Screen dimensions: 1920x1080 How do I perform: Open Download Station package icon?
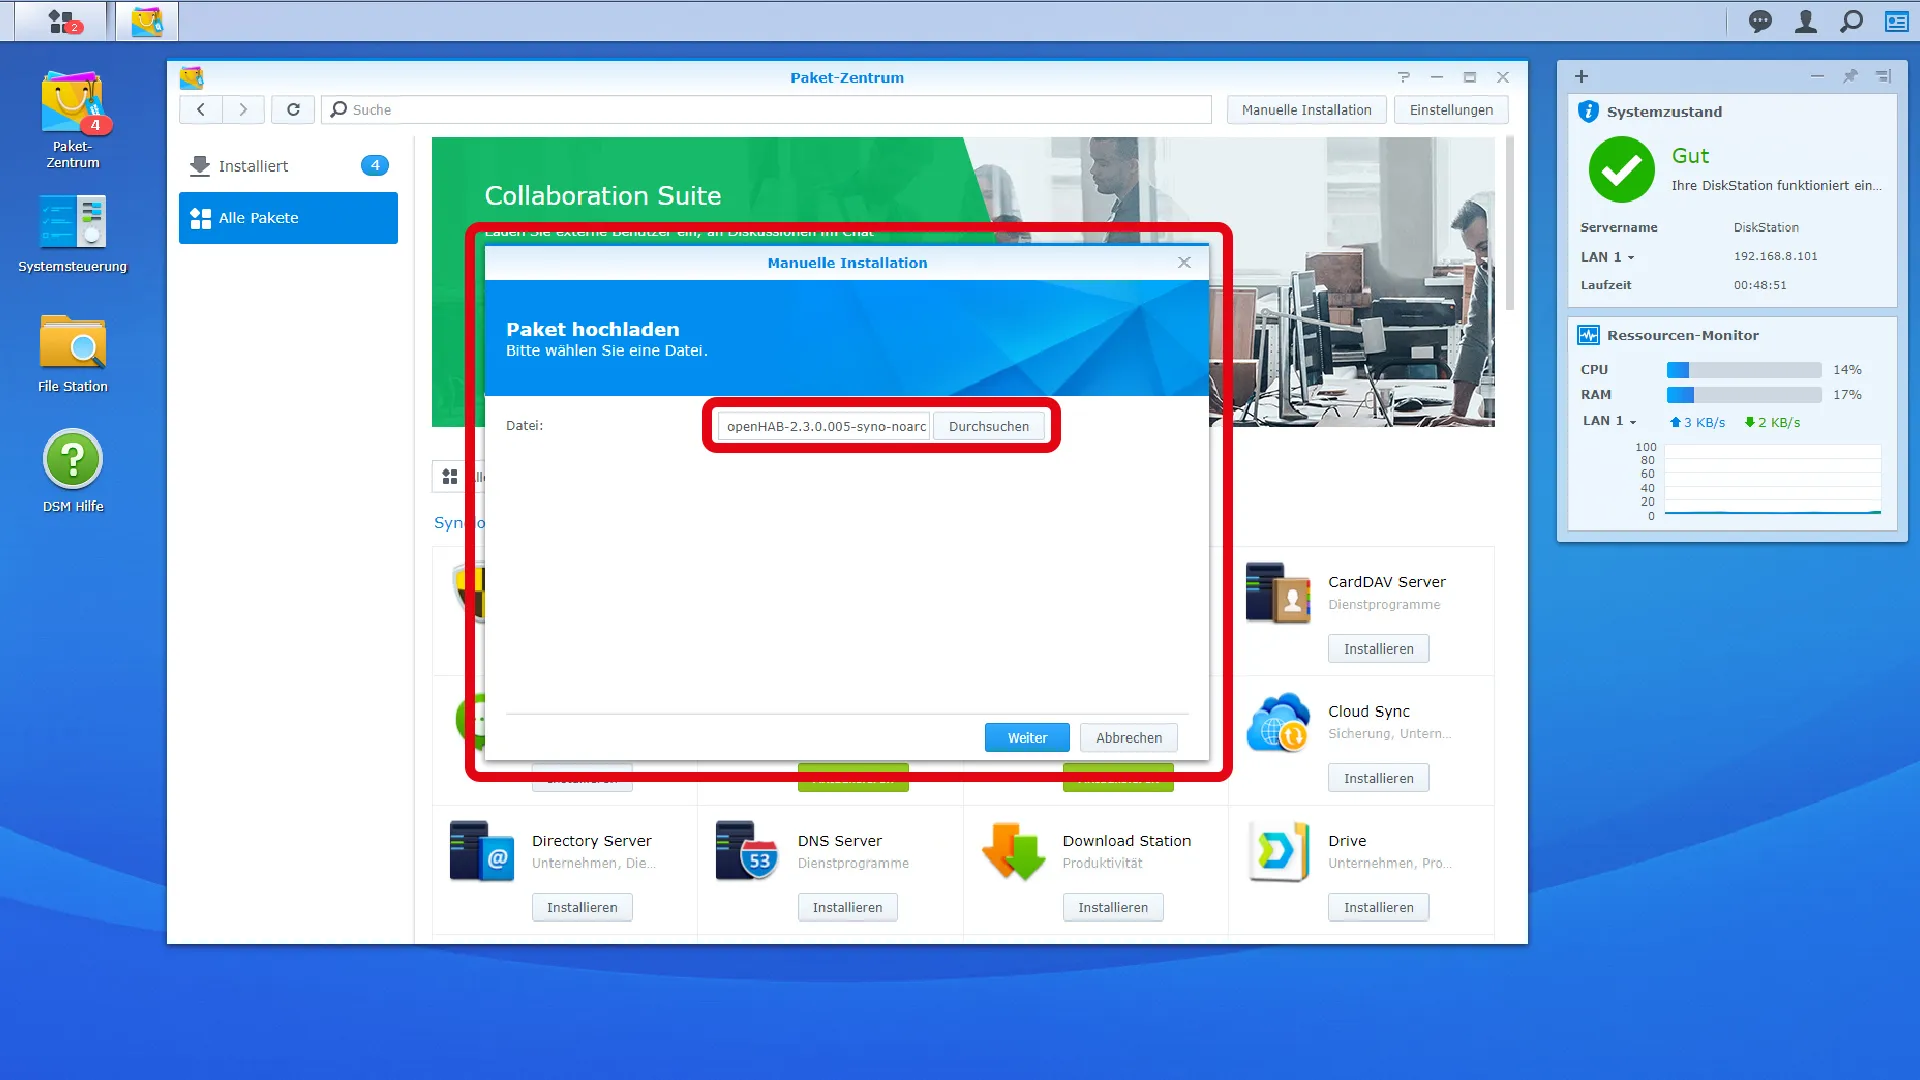[1013, 851]
